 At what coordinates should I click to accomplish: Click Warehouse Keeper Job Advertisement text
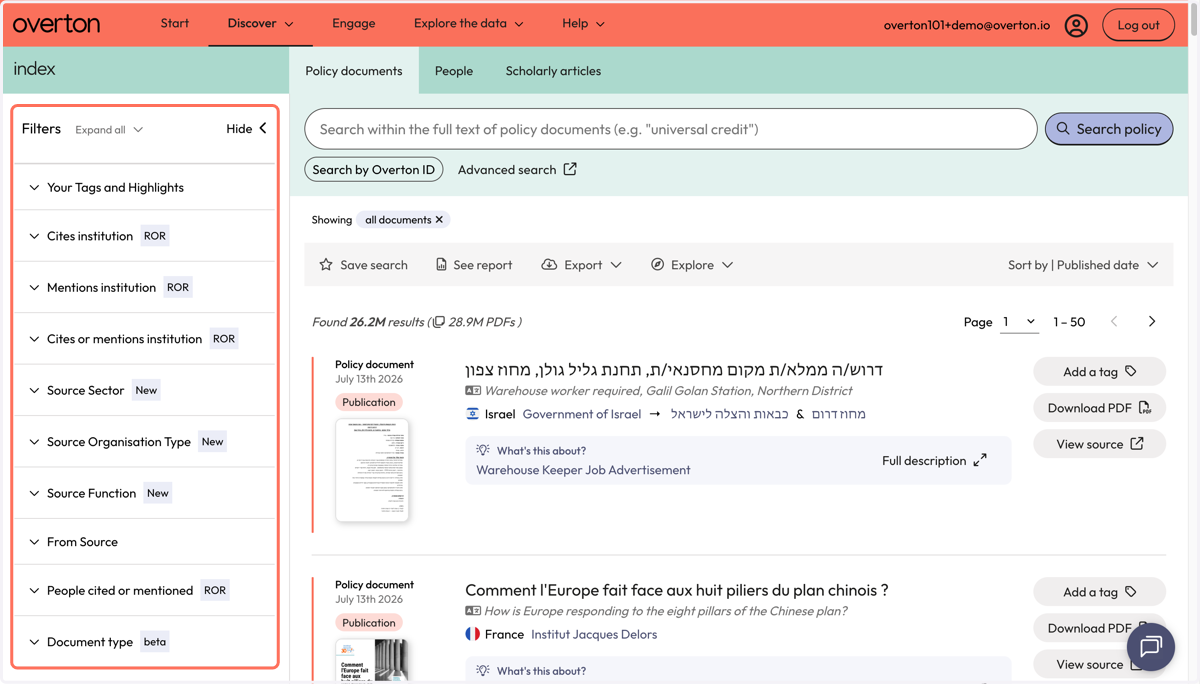click(x=583, y=470)
